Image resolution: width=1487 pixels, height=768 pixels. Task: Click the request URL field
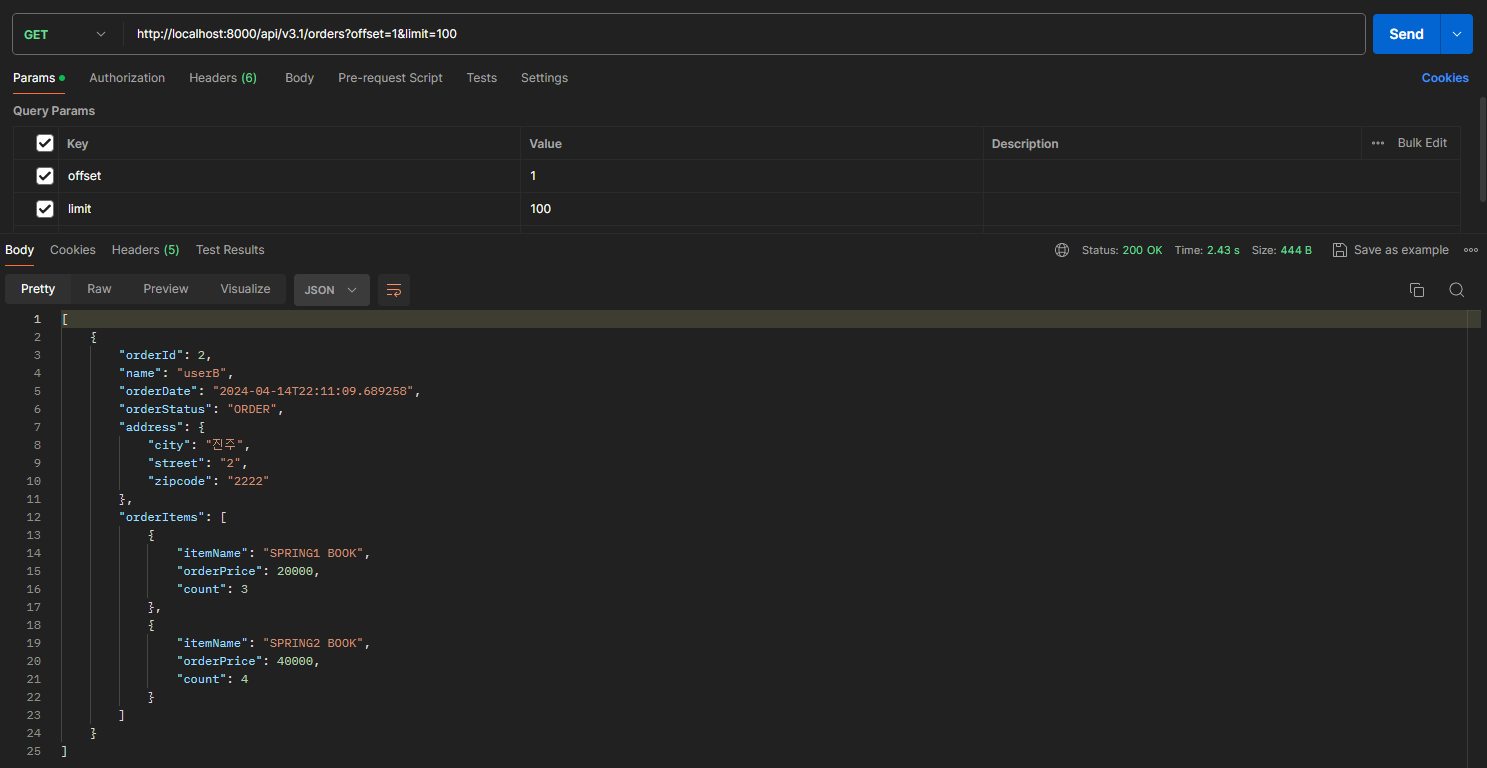coord(745,34)
